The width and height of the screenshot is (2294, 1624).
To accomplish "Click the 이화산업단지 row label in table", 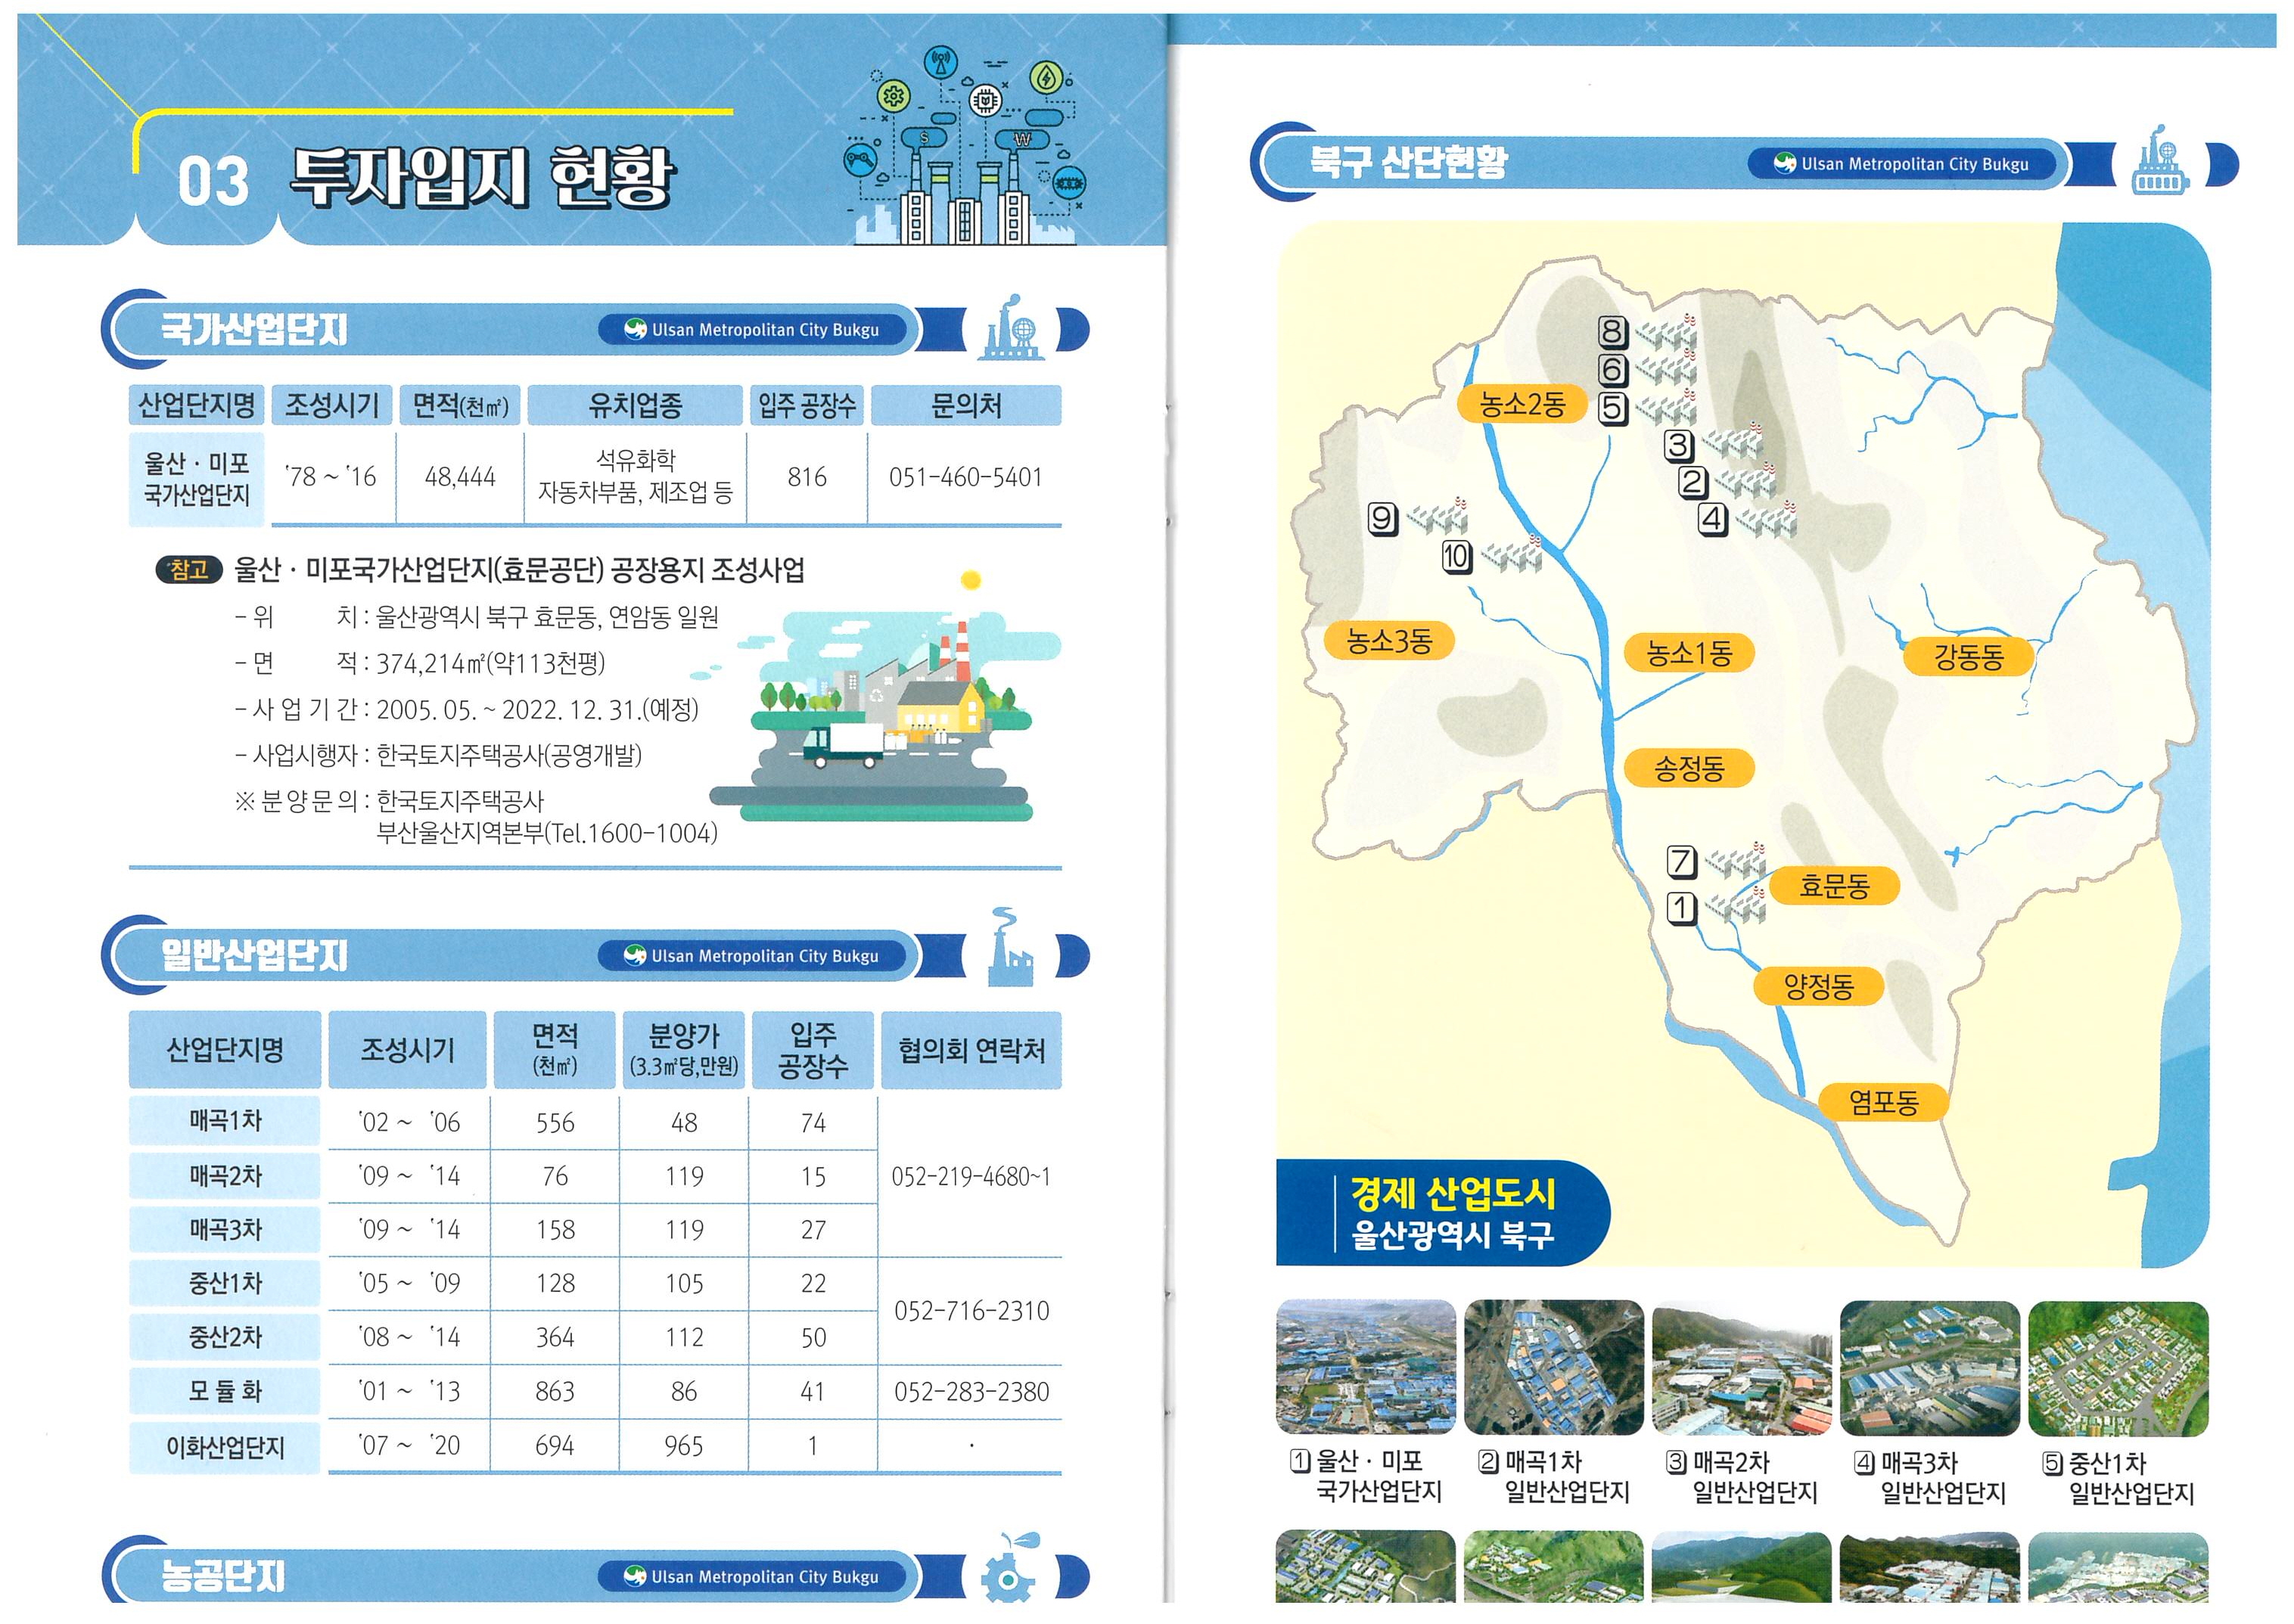I will coord(225,1446).
